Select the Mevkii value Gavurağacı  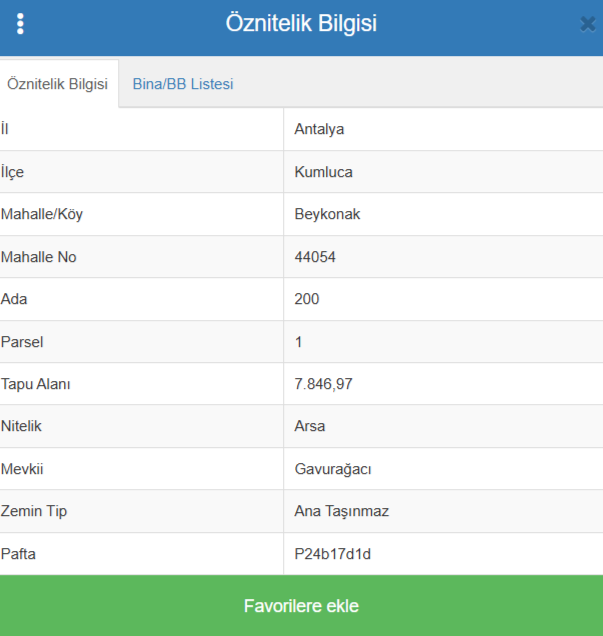click(x=333, y=469)
